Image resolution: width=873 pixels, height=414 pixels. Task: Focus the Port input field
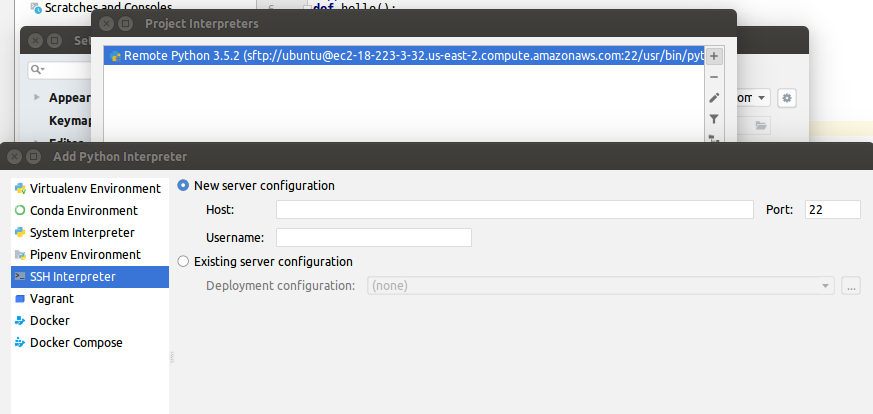[832, 210]
